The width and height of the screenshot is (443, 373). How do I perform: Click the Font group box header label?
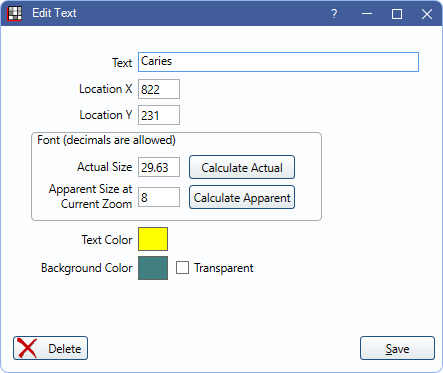(106, 140)
